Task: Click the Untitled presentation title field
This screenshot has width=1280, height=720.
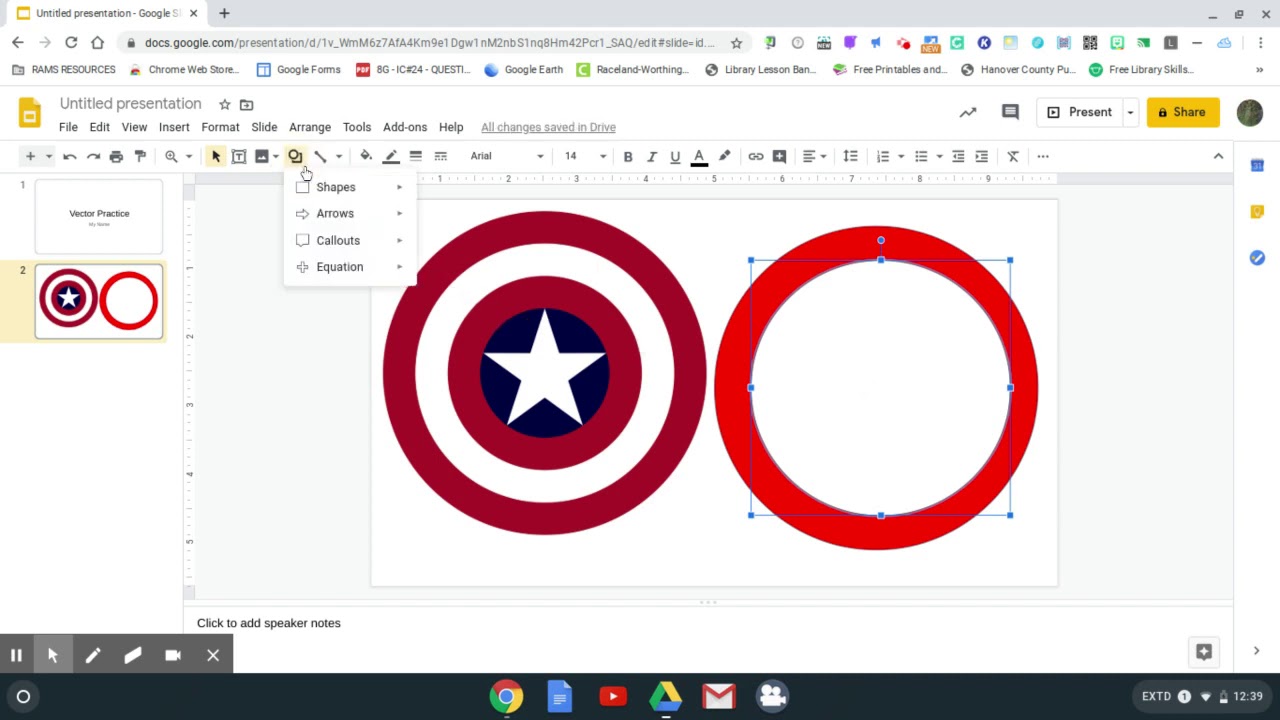Action: coord(130,104)
